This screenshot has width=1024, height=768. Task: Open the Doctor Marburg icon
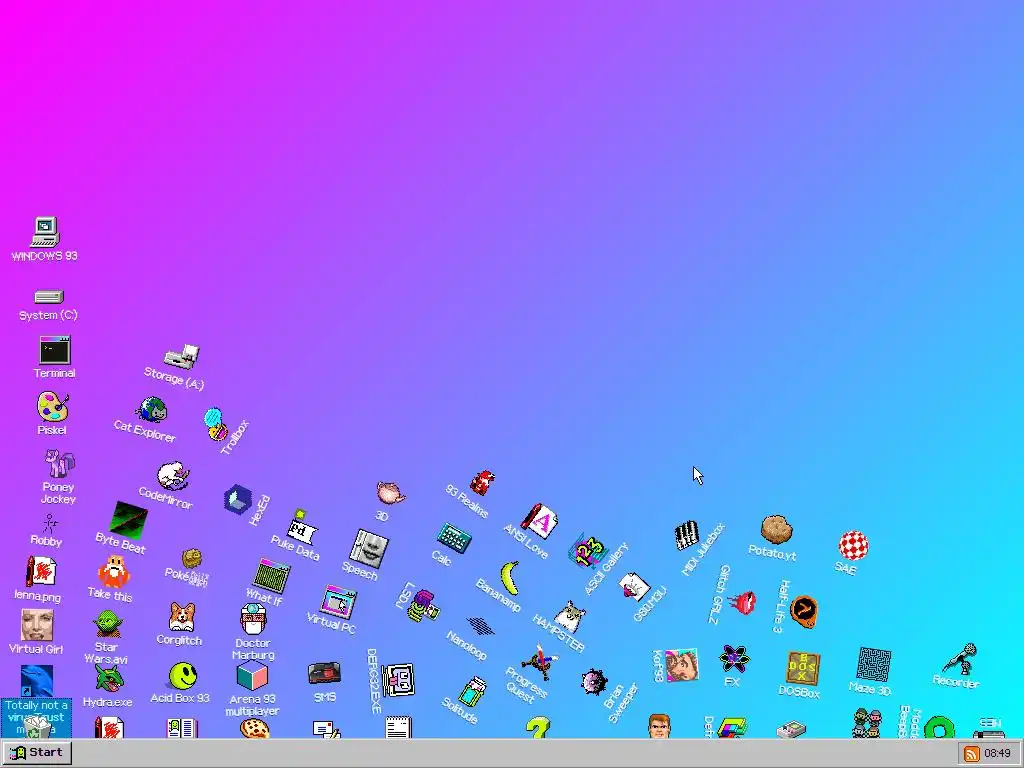253,619
